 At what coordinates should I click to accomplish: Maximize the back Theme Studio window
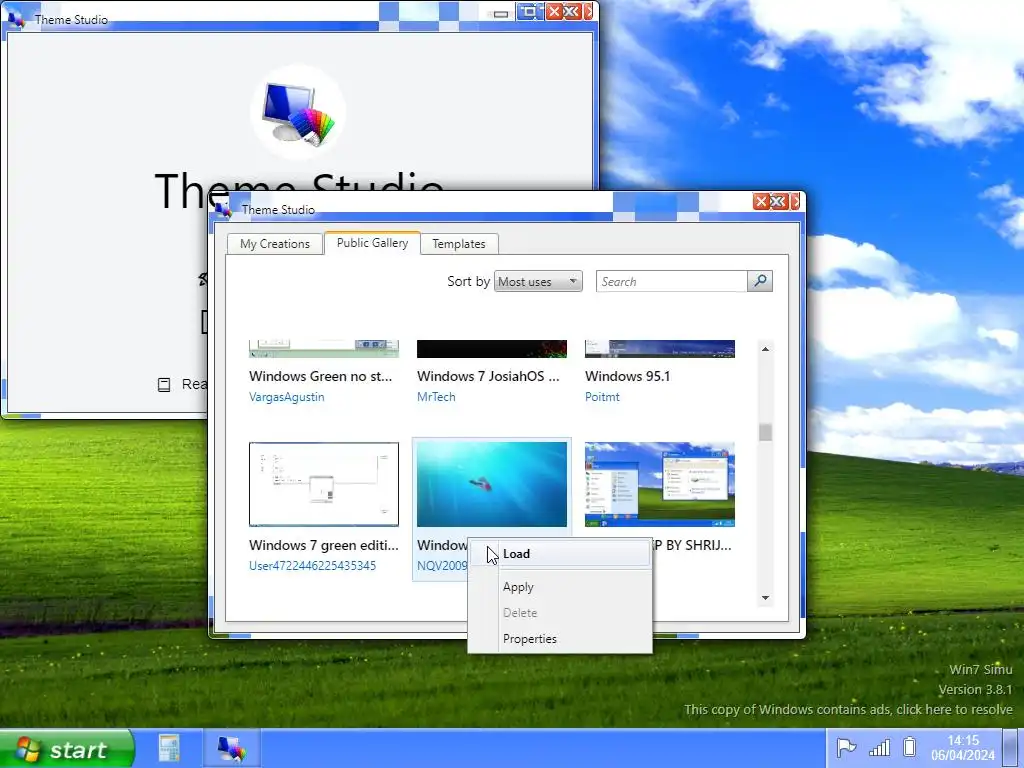click(x=530, y=11)
